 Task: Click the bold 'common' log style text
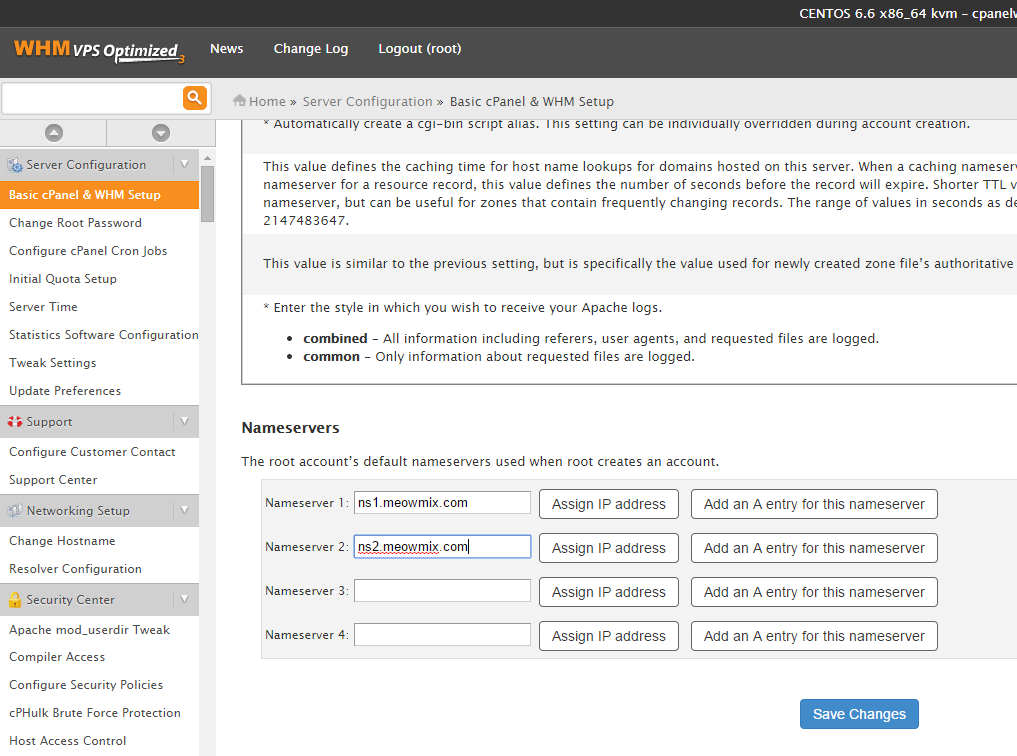pyautogui.click(x=331, y=357)
